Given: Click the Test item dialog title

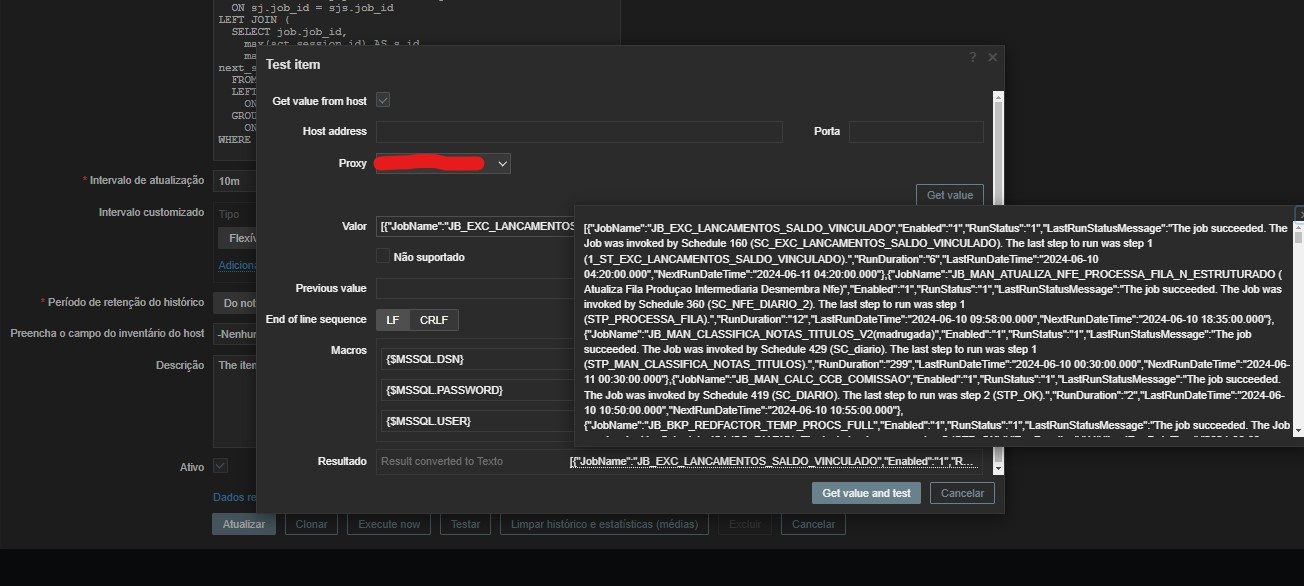Looking at the screenshot, I should point(293,64).
